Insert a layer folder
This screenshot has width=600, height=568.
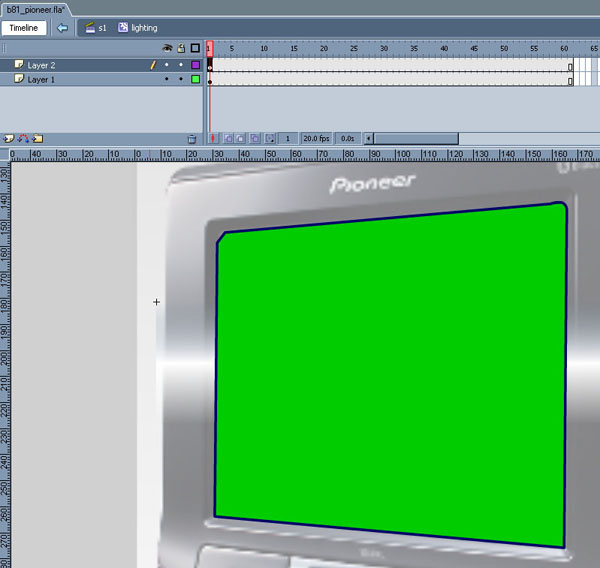tap(38, 139)
